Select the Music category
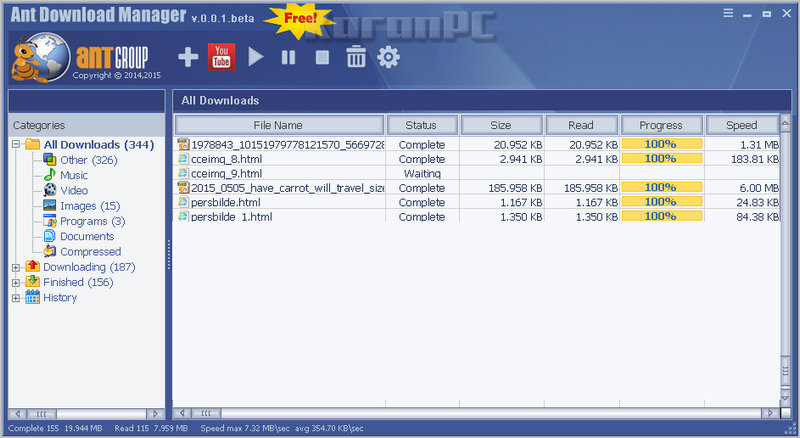The image size is (800, 438). click(x=73, y=175)
